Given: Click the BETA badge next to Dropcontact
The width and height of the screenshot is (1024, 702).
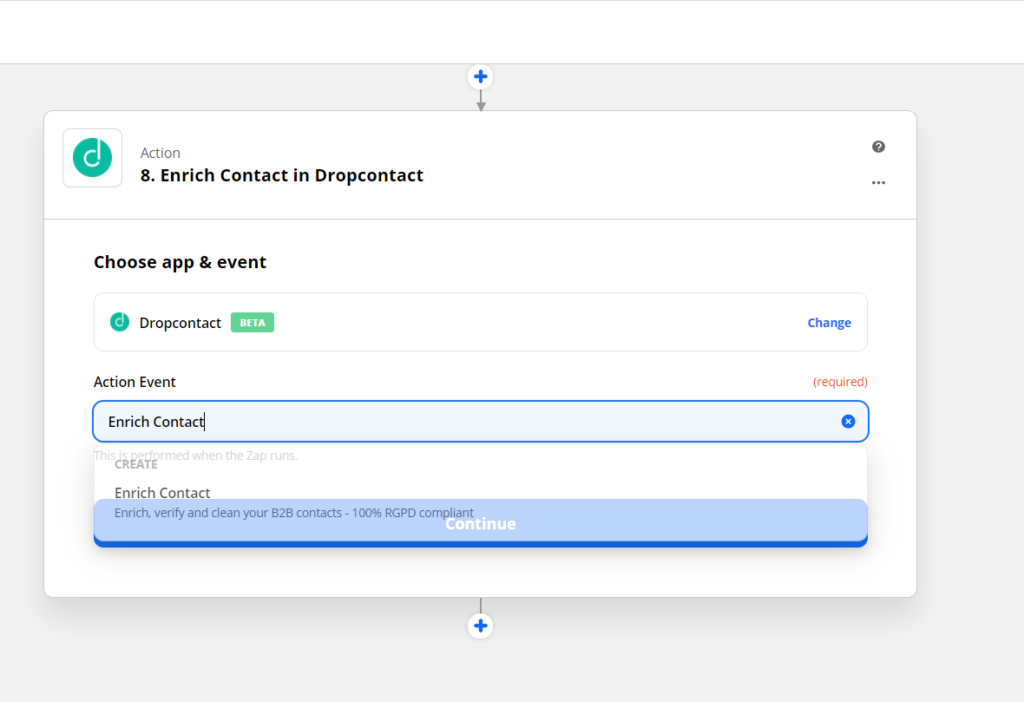Looking at the screenshot, I should tap(253, 323).
